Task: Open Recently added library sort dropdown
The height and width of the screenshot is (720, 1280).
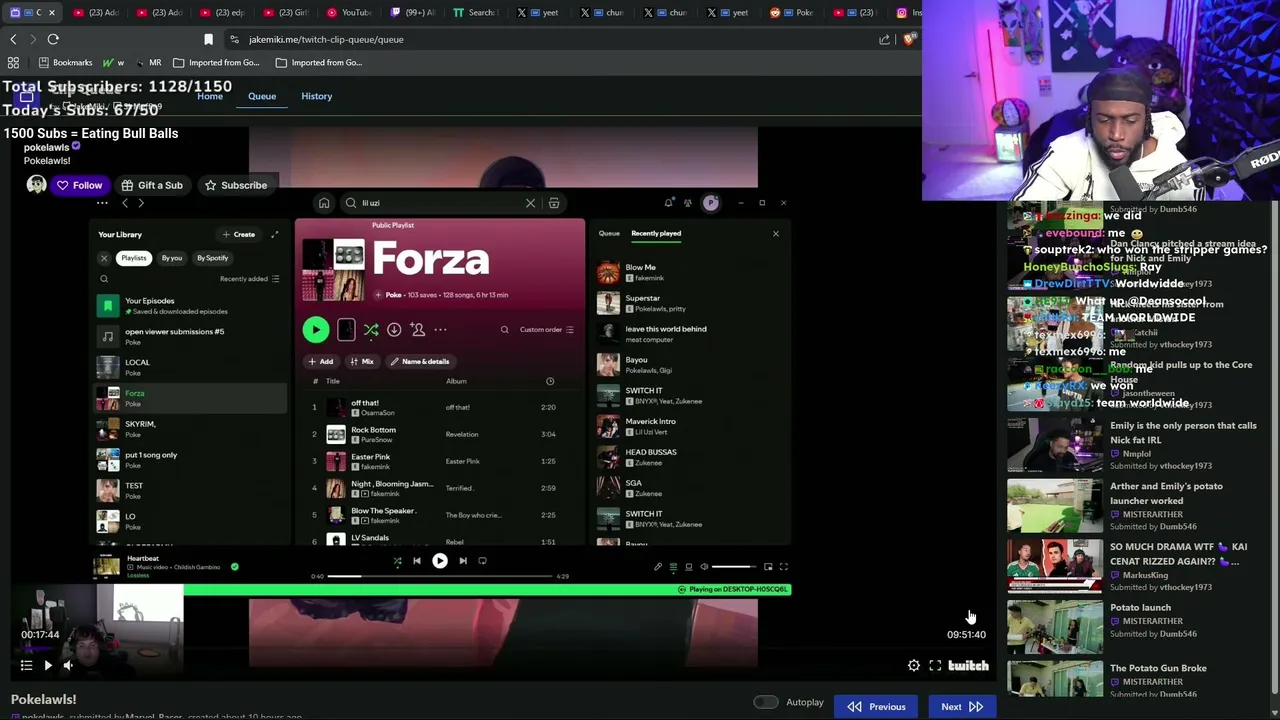Action: coord(250,279)
